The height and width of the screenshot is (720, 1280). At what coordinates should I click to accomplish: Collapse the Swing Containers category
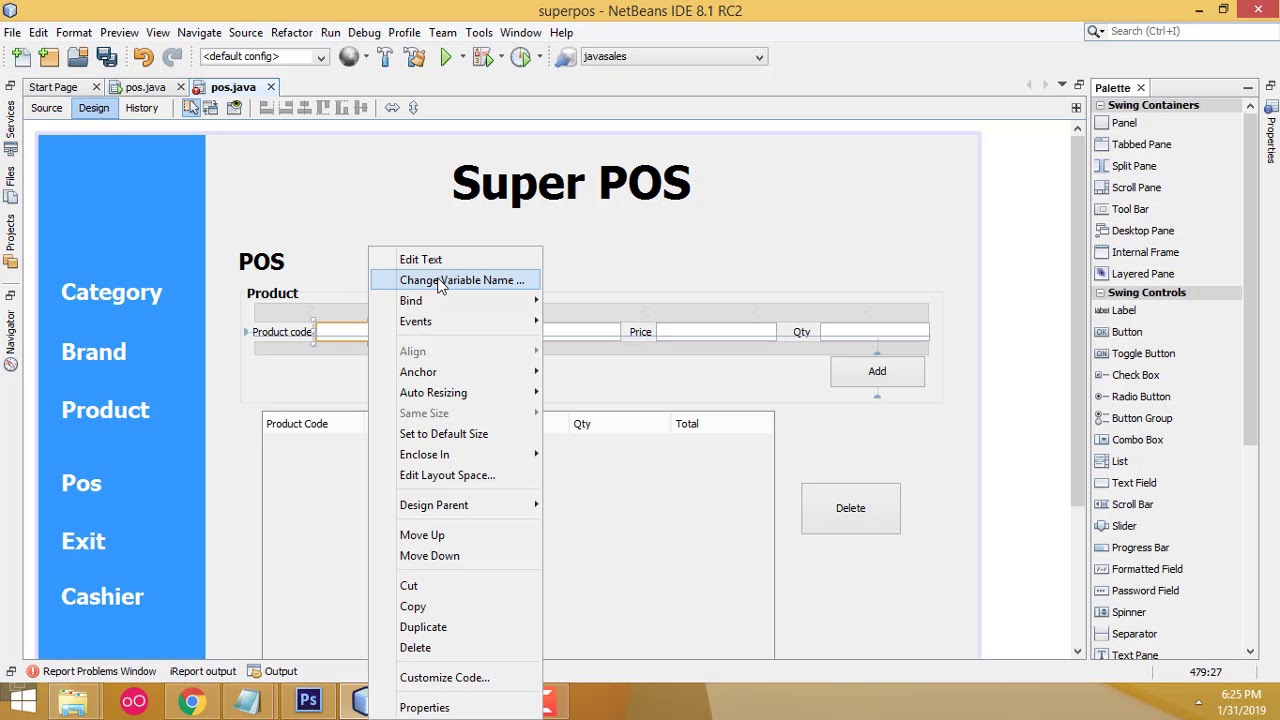click(x=1100, y=105)
